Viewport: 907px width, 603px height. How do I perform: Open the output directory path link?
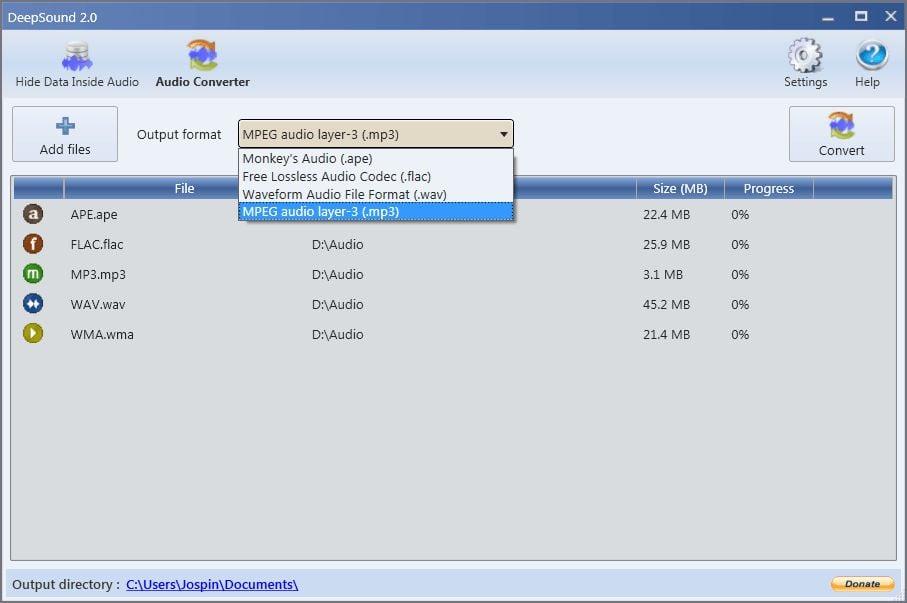pos(212,584)
